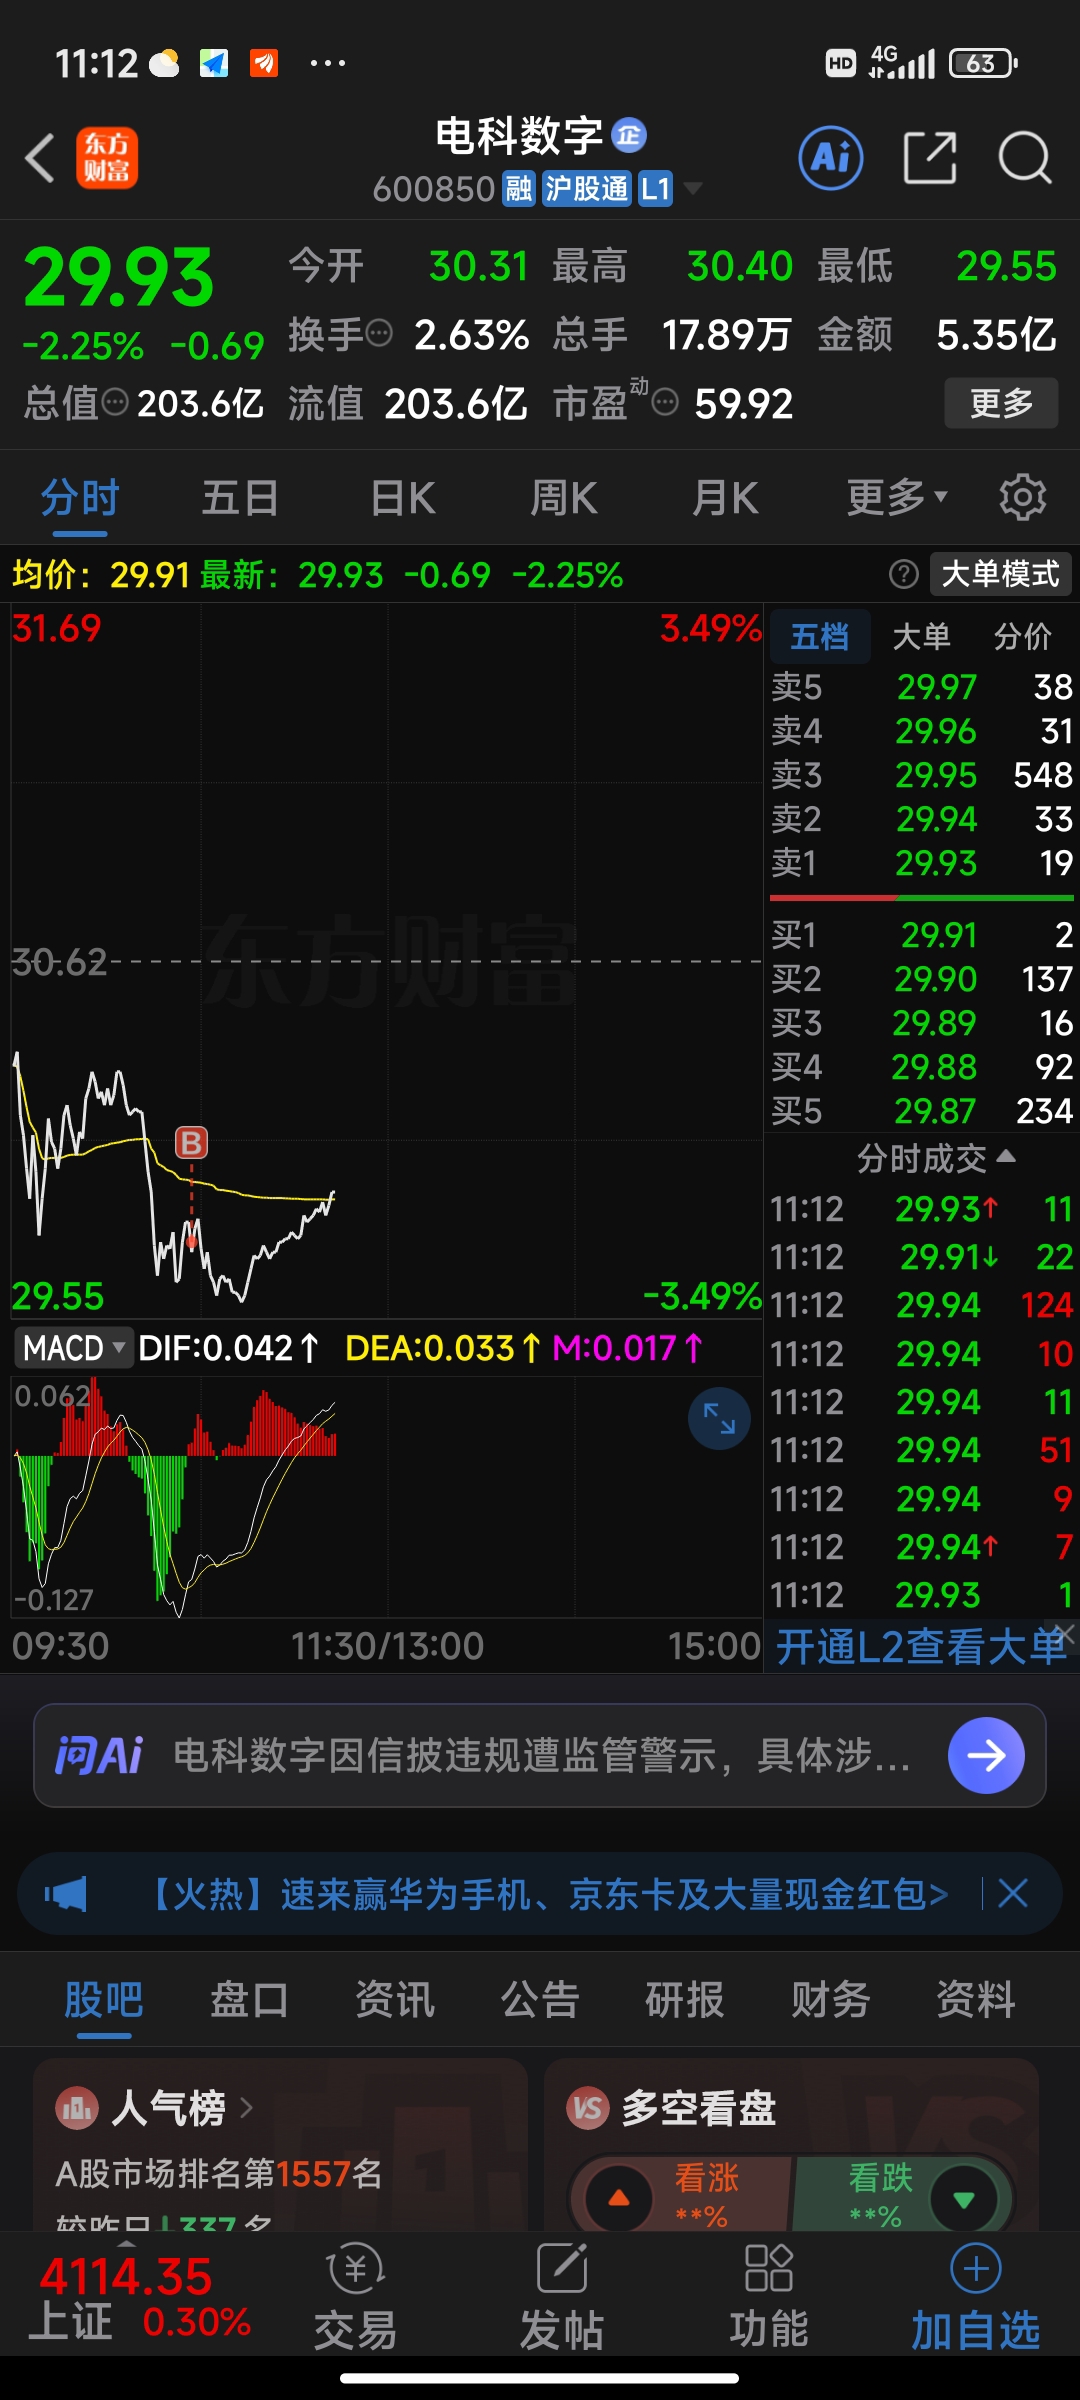Tap the 总值 info icon

(116, 403)
